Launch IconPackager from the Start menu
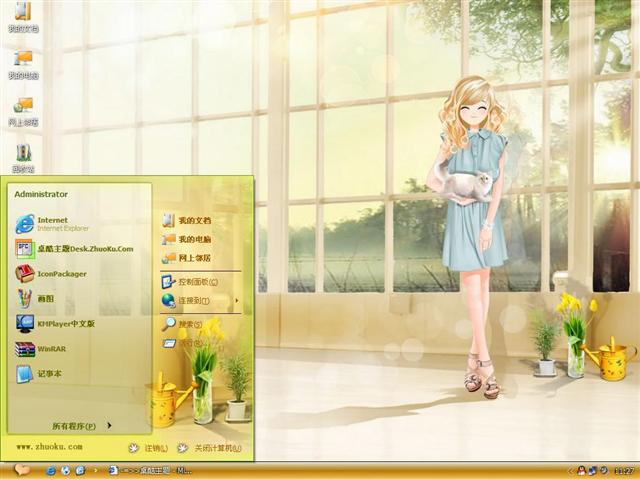Screen dimensions: 640x480 click(x=60, y=273)
